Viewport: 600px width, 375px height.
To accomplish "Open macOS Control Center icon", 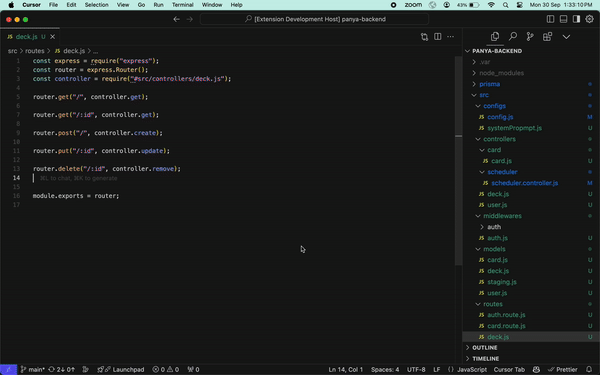I will tap(520, 5).
